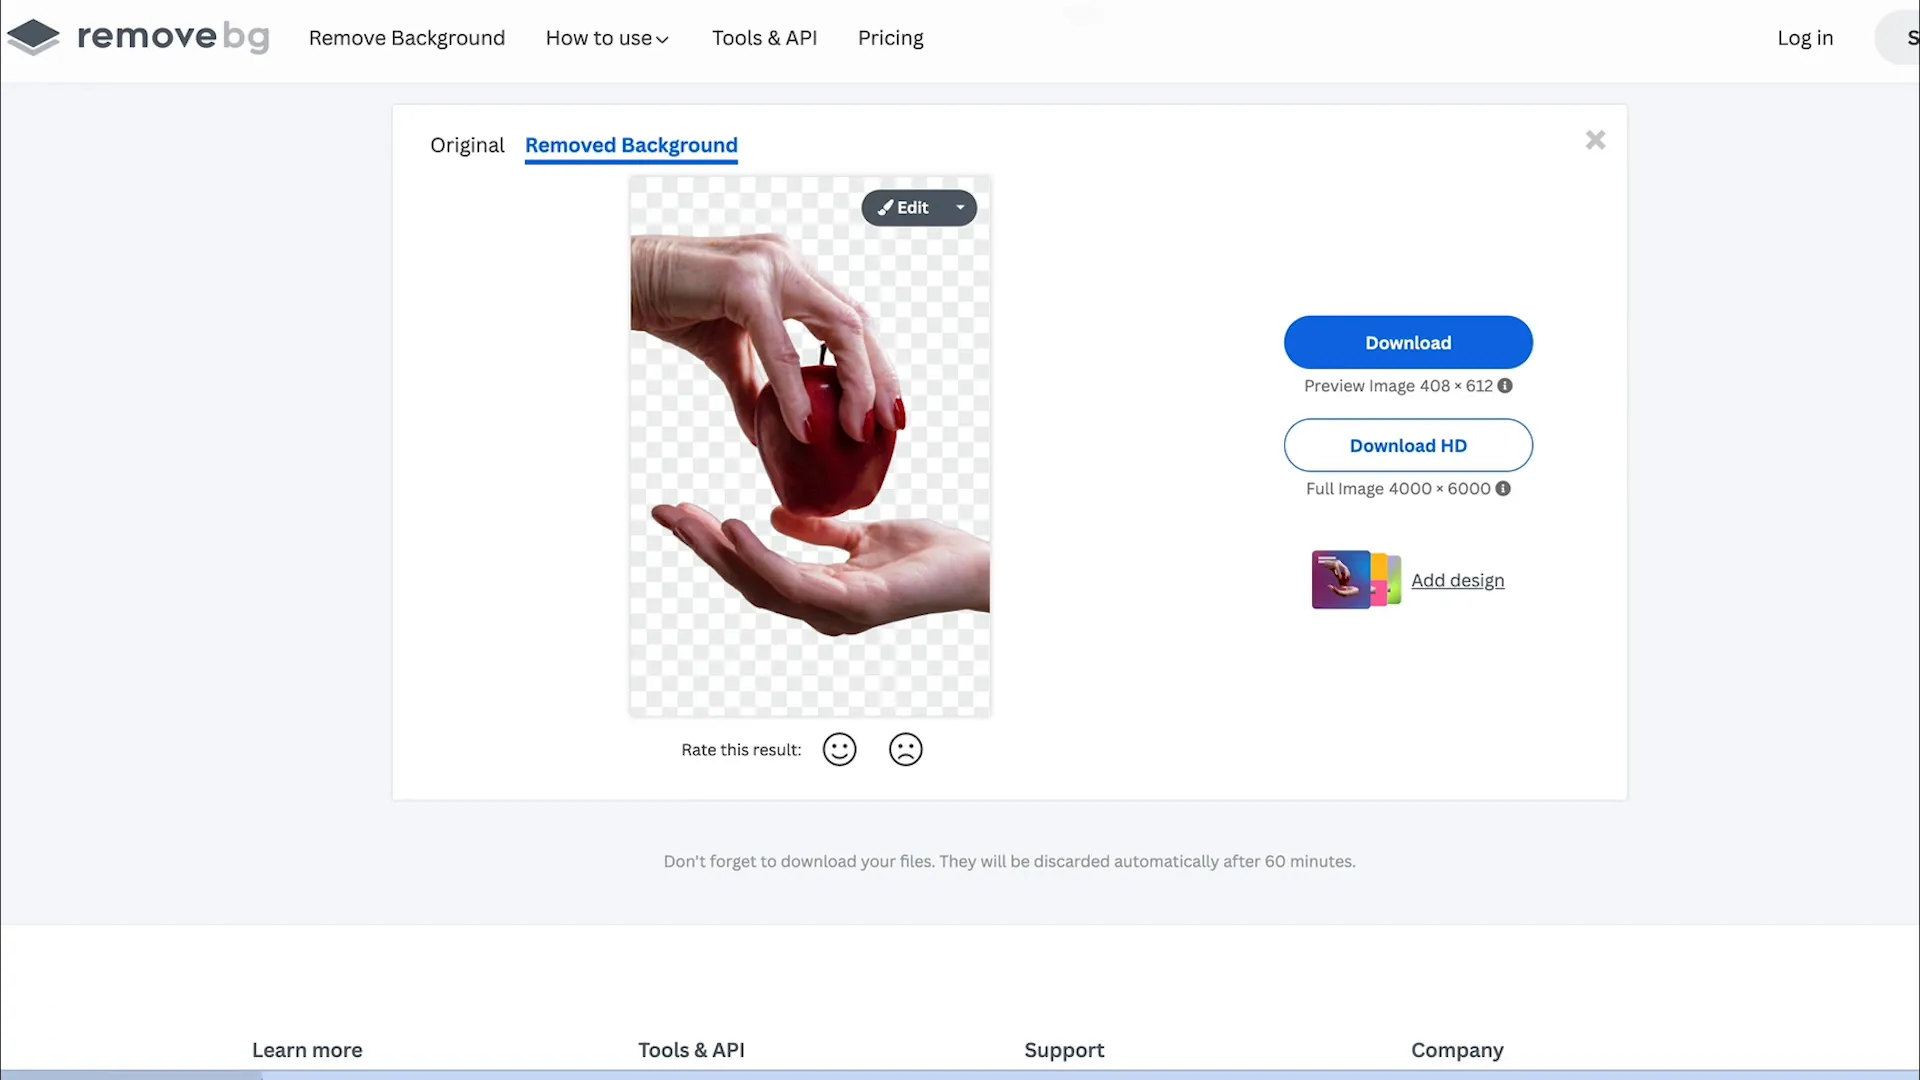Close the result panel with X
This screenshot has height=1080, width=1920.
tap(1595, 140)
